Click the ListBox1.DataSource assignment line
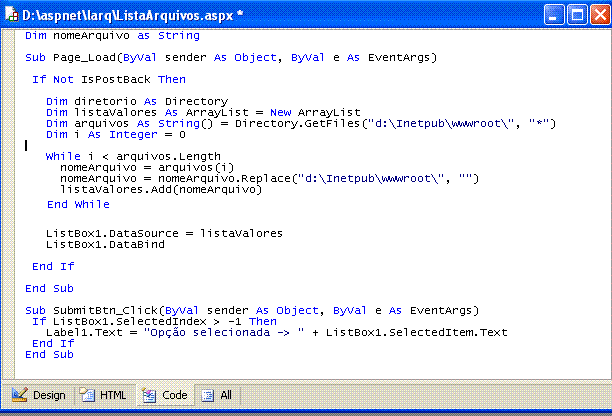The image size is (612, 416). [164, 233]
